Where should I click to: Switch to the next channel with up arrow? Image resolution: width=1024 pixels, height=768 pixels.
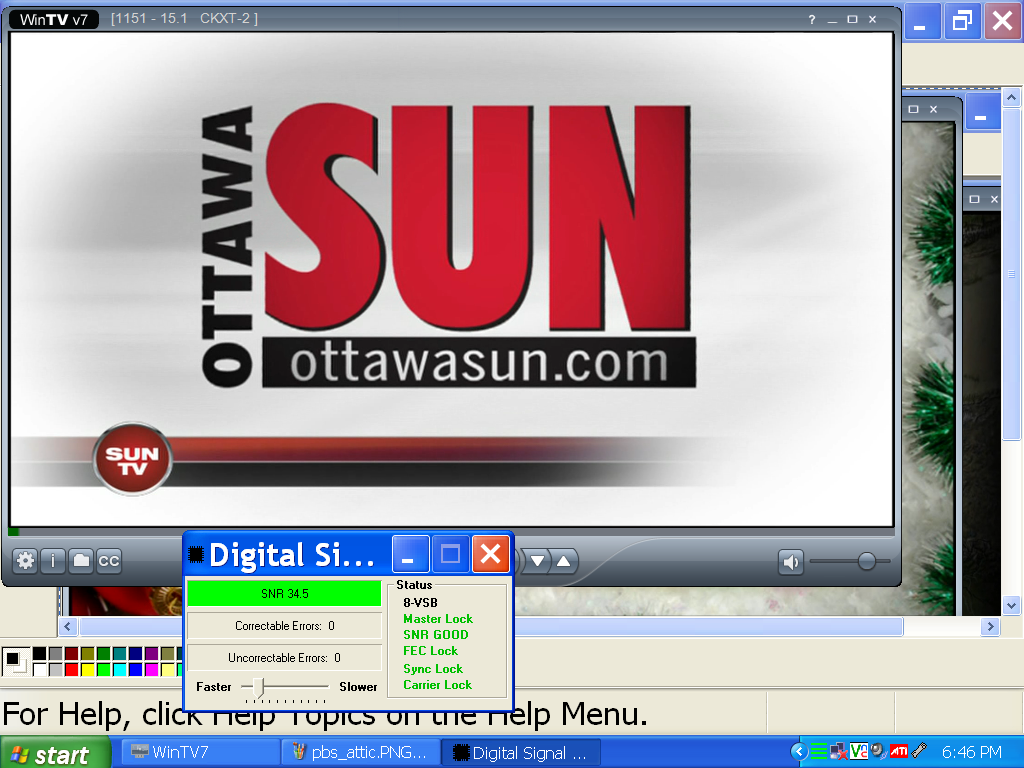(x=564, y=561)
